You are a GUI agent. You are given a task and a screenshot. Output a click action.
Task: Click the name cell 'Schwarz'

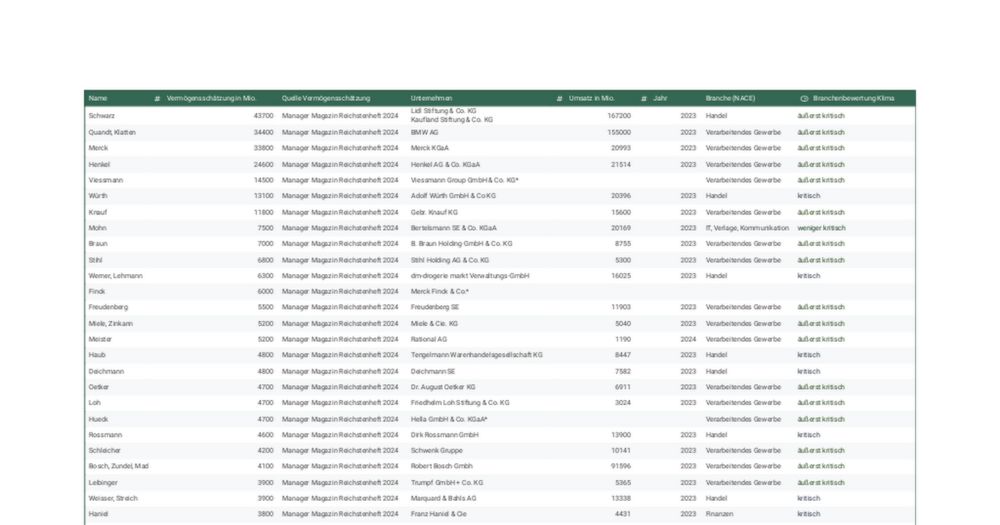(x=101, y=116)
